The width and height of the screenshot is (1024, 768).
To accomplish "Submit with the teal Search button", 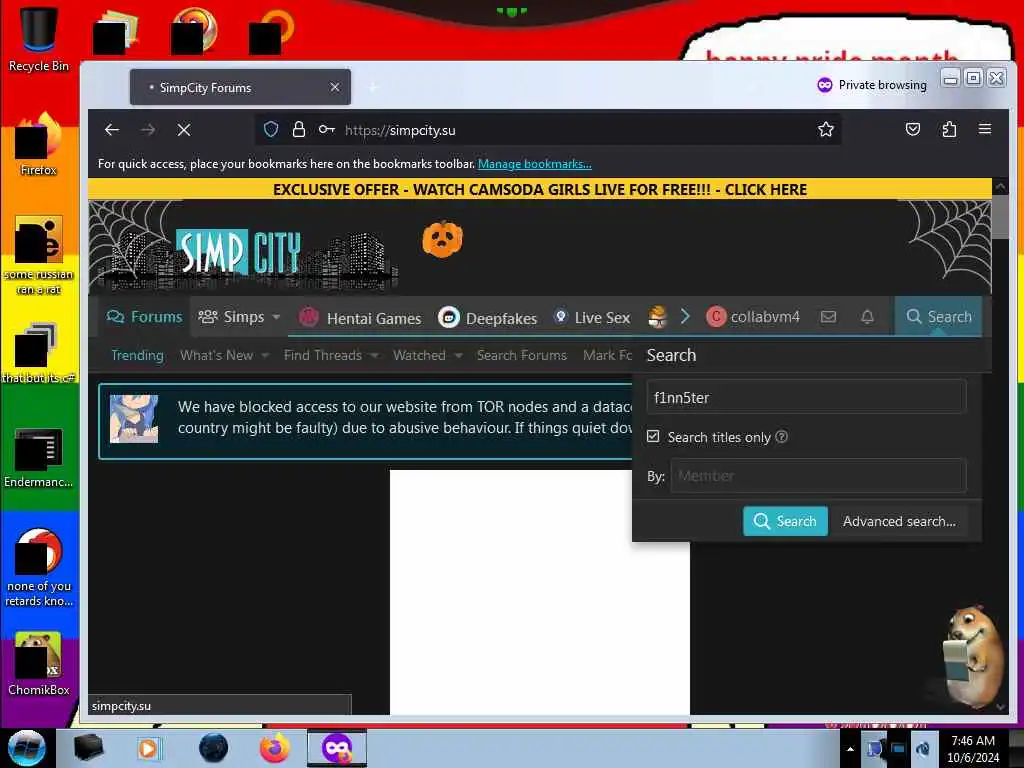I will pyautogui.click(x=785, y=521).
